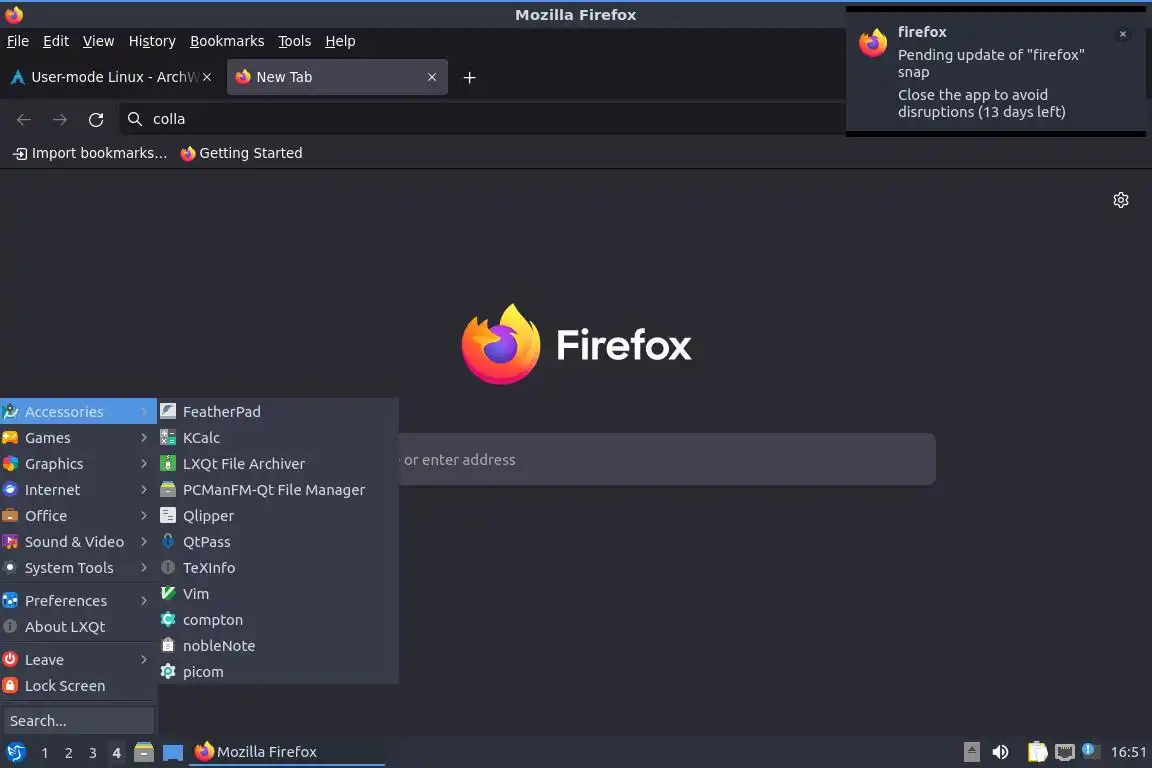Click the update notifier tray icon

pyautogui.click(x=1090, y=750)
